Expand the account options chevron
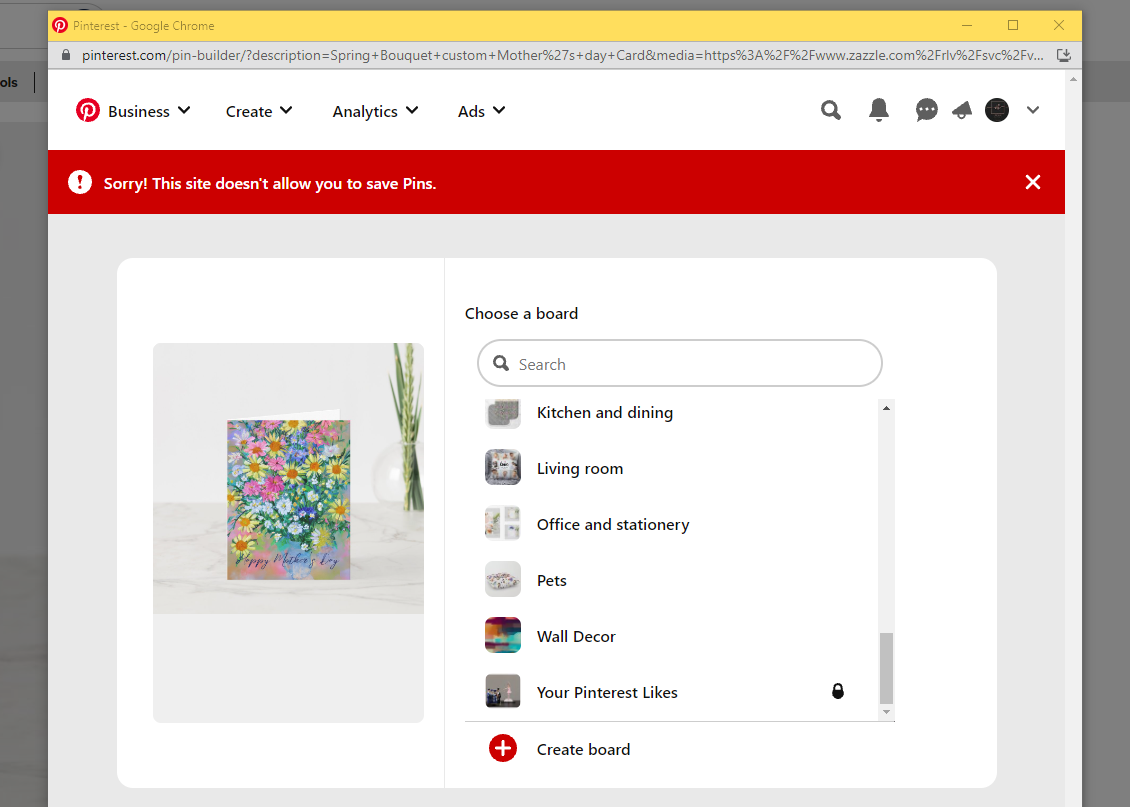 click(1033, 110)
